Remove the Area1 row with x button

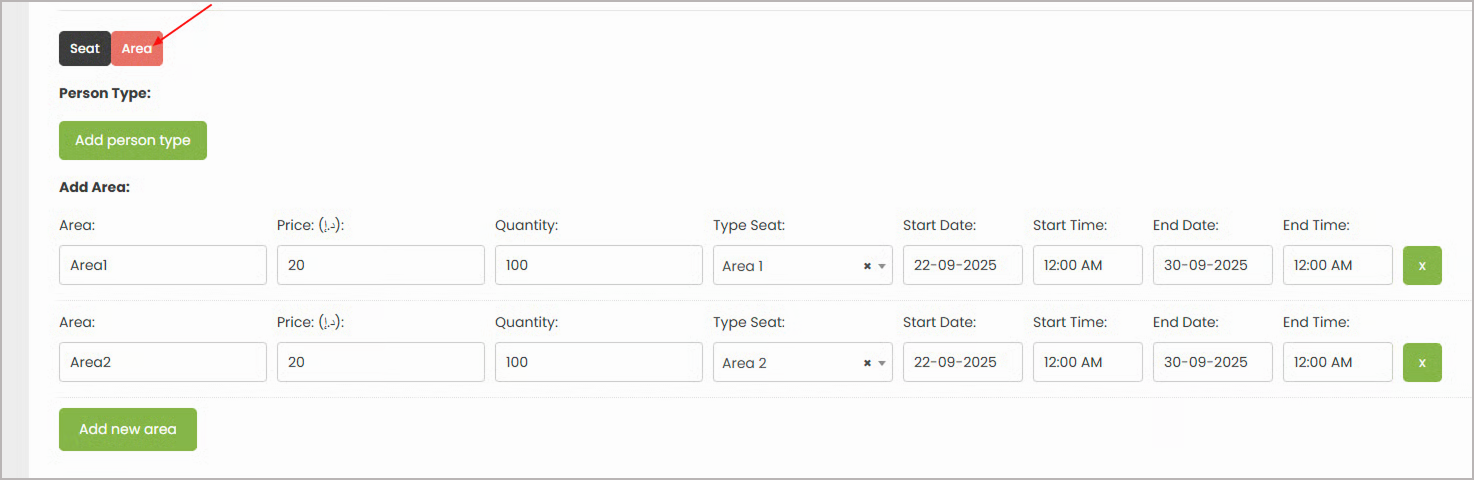click(1422, 265)
